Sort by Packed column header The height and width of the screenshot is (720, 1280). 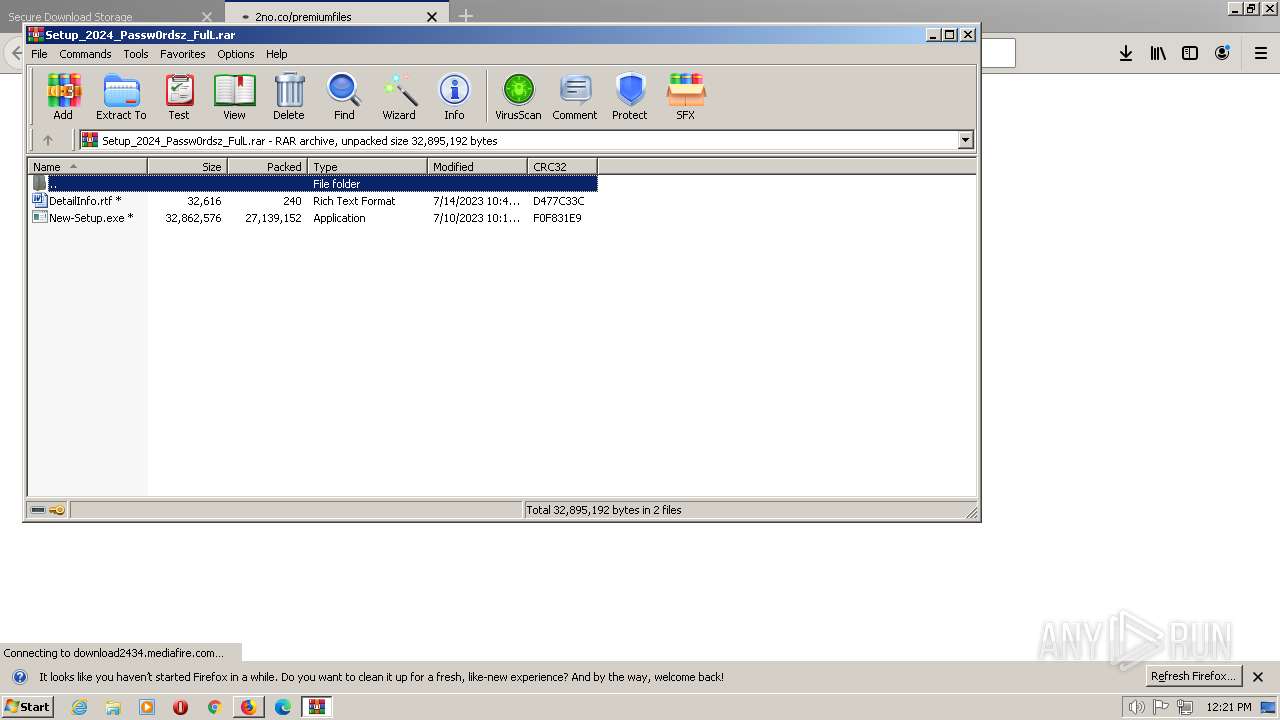pyautogui.click(x=267, y=167)
